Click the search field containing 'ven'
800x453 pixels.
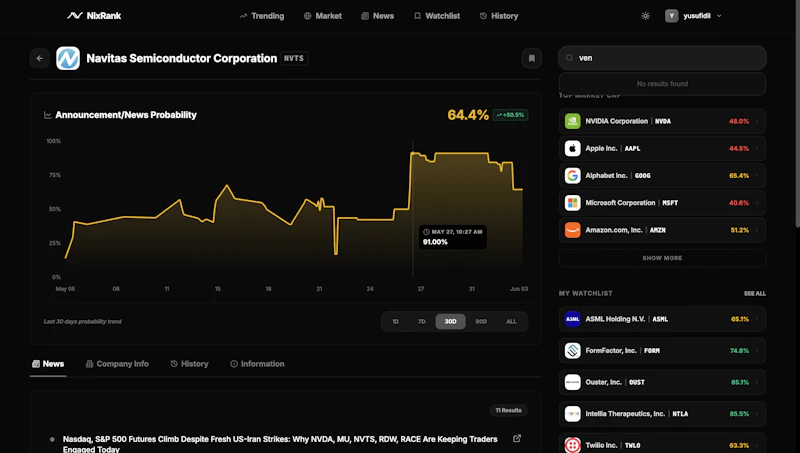(662, 58)
